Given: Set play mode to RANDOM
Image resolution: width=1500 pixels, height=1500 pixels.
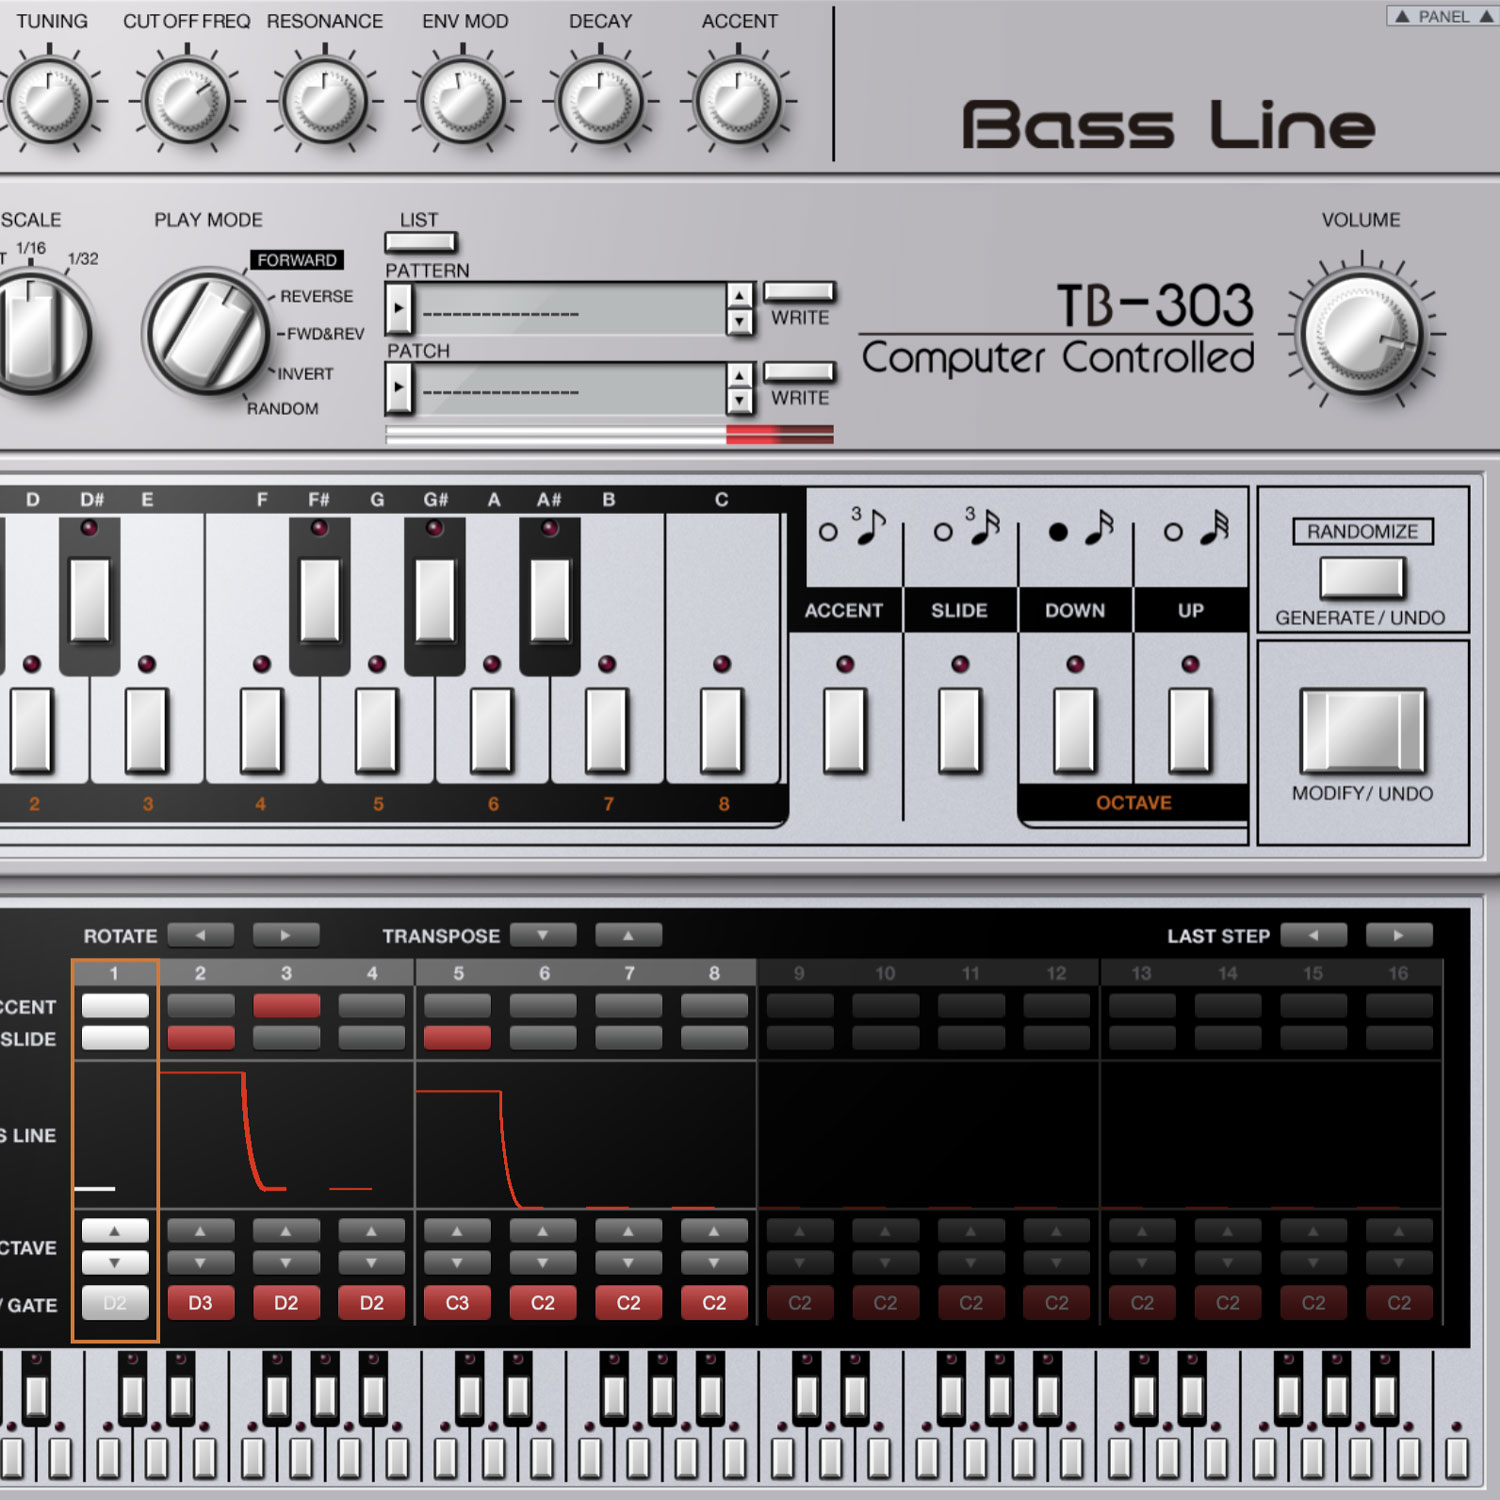Looking at the screenshot, I should (283, 409).
